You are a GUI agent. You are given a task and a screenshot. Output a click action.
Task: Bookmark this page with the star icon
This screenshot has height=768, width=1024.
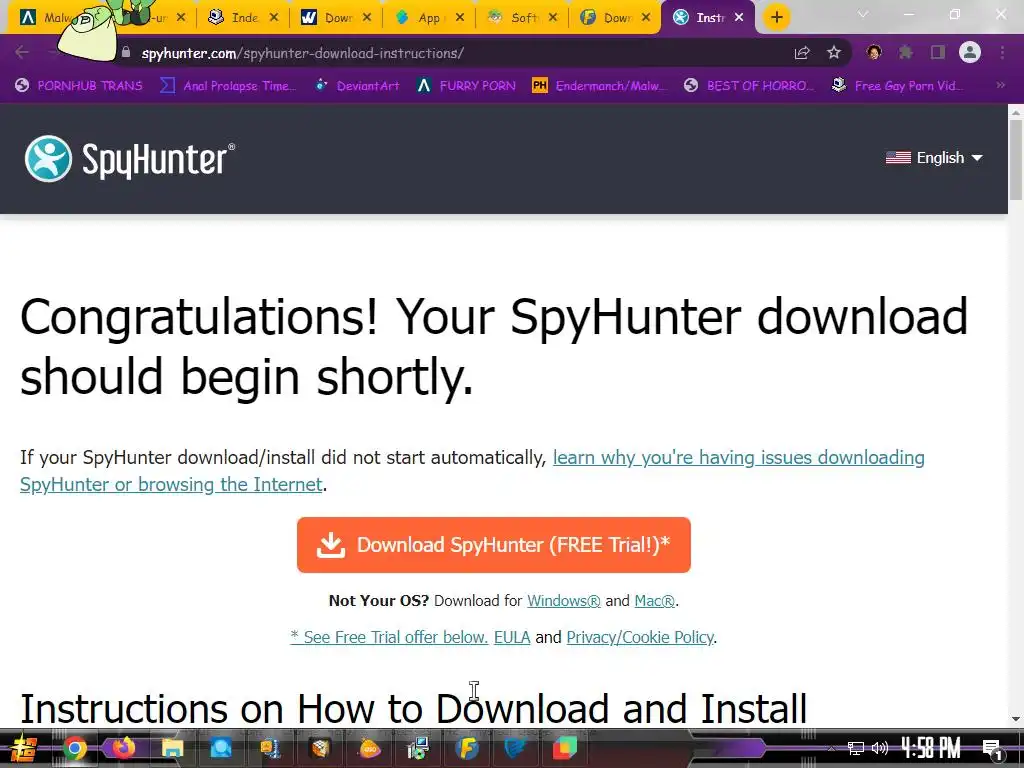[x=834, y=53]
